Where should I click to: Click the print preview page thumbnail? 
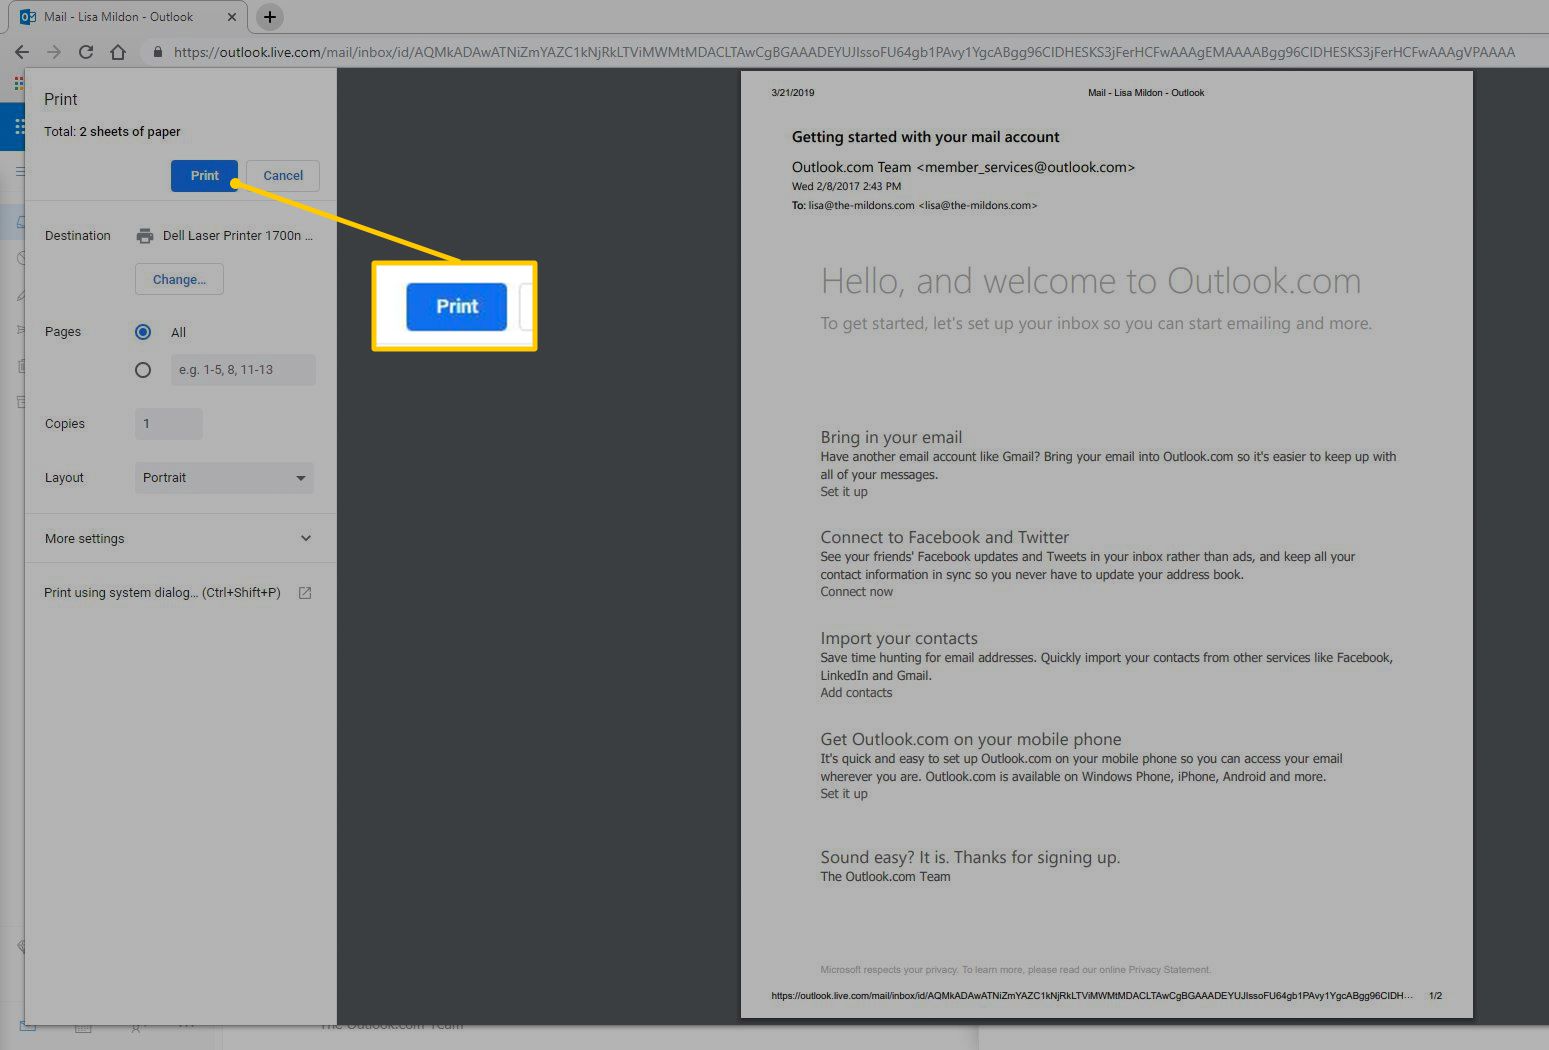coord(1106,544)
